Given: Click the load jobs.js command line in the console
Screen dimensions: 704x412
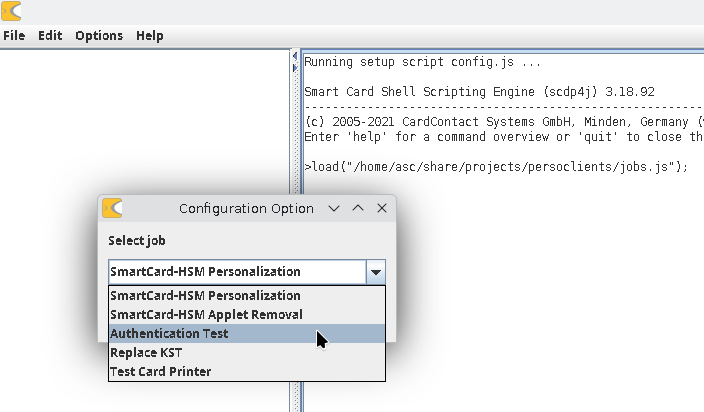Looking at the screenshot, I should point(497,166).
